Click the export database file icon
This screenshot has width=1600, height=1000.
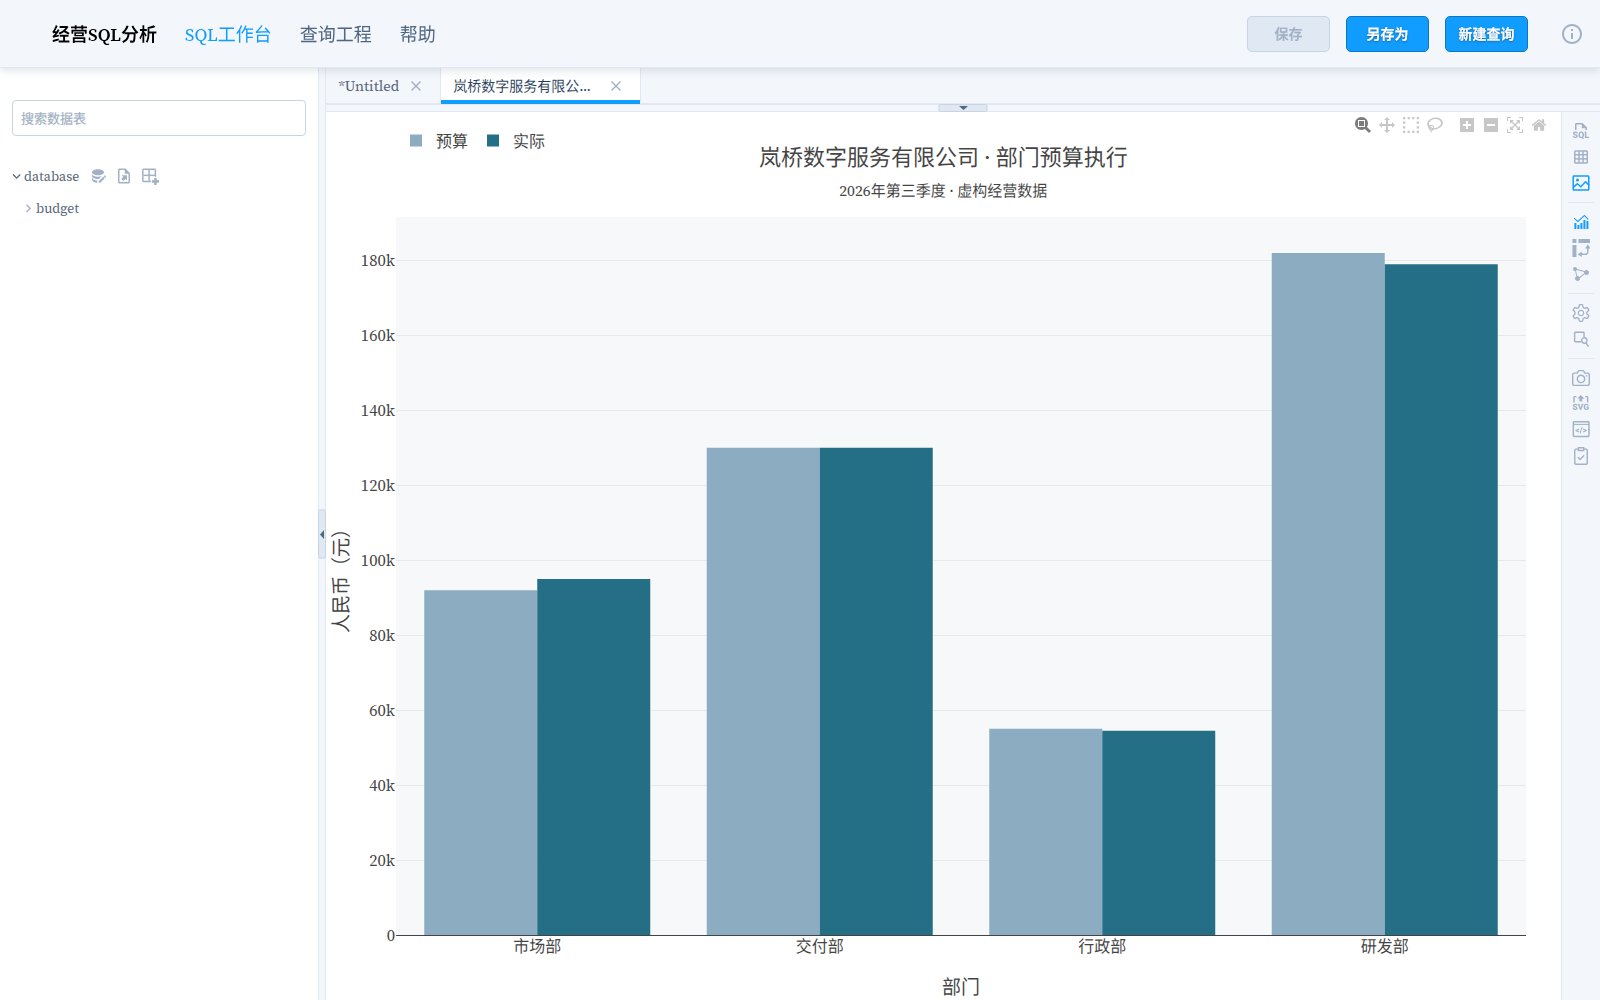tap(124, 176)
